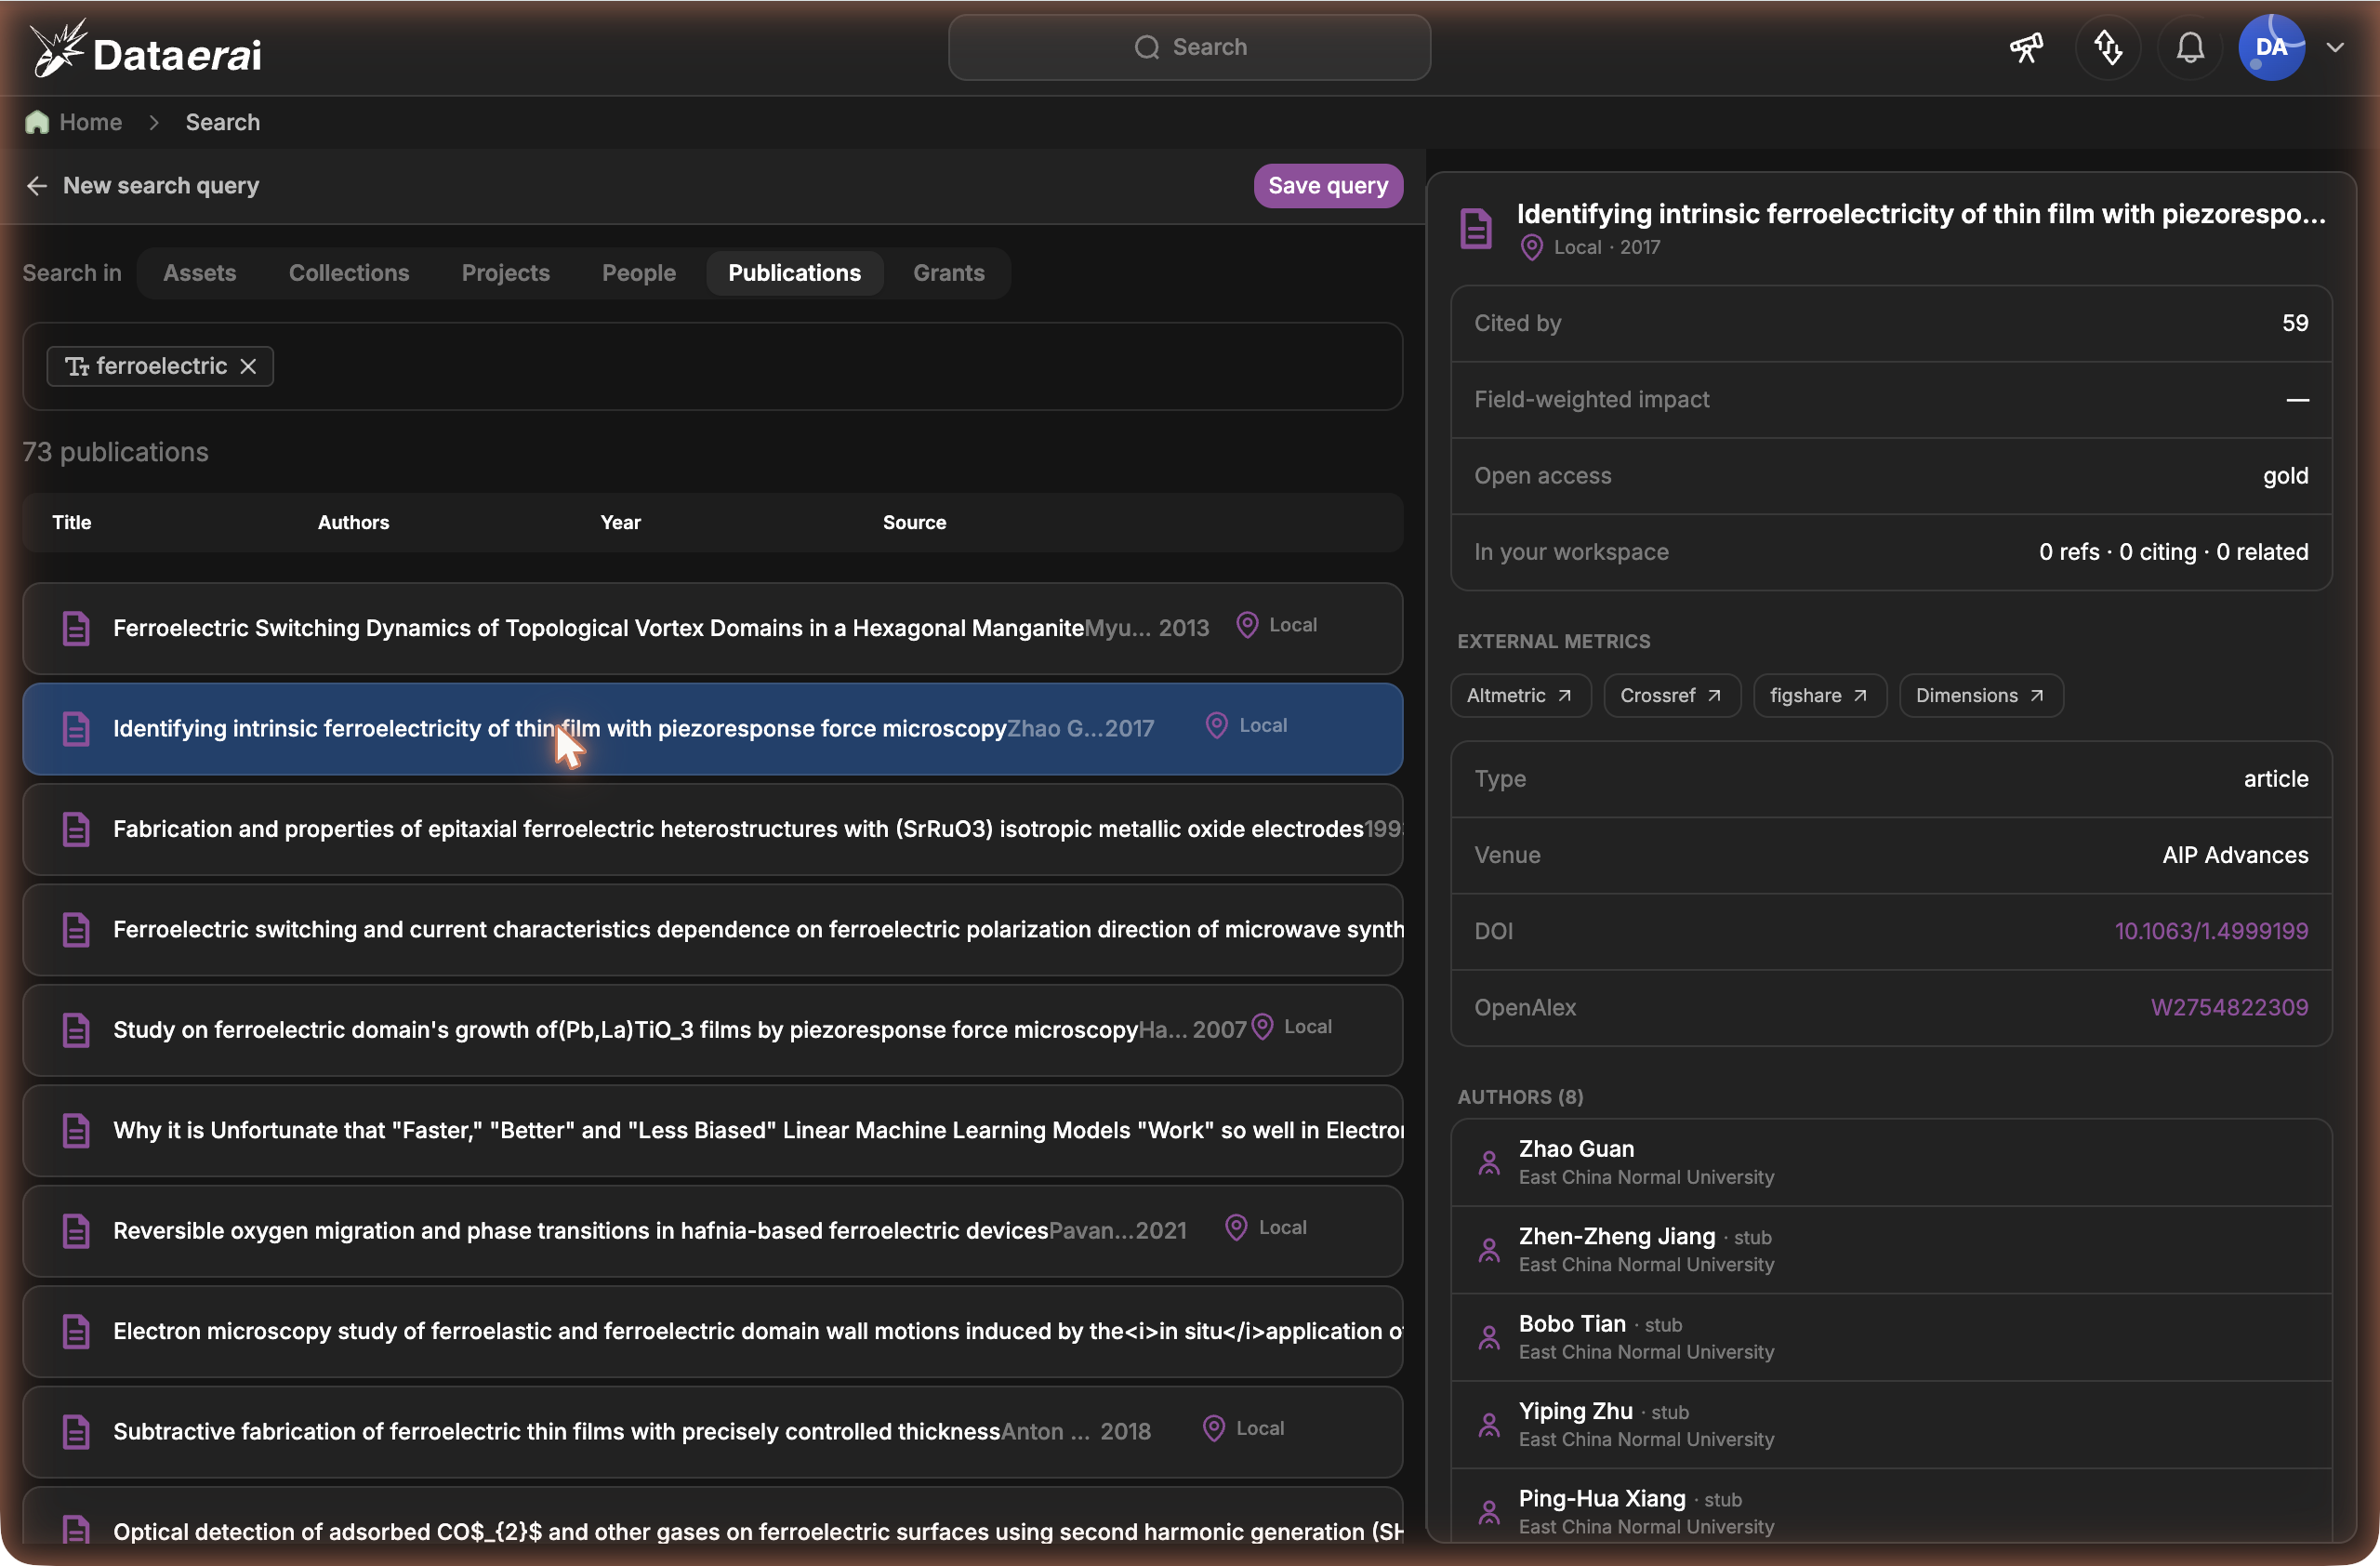Click document icon of Electron microscopy study row
The image size is (2380, 1566).
tap(76, 1331)
